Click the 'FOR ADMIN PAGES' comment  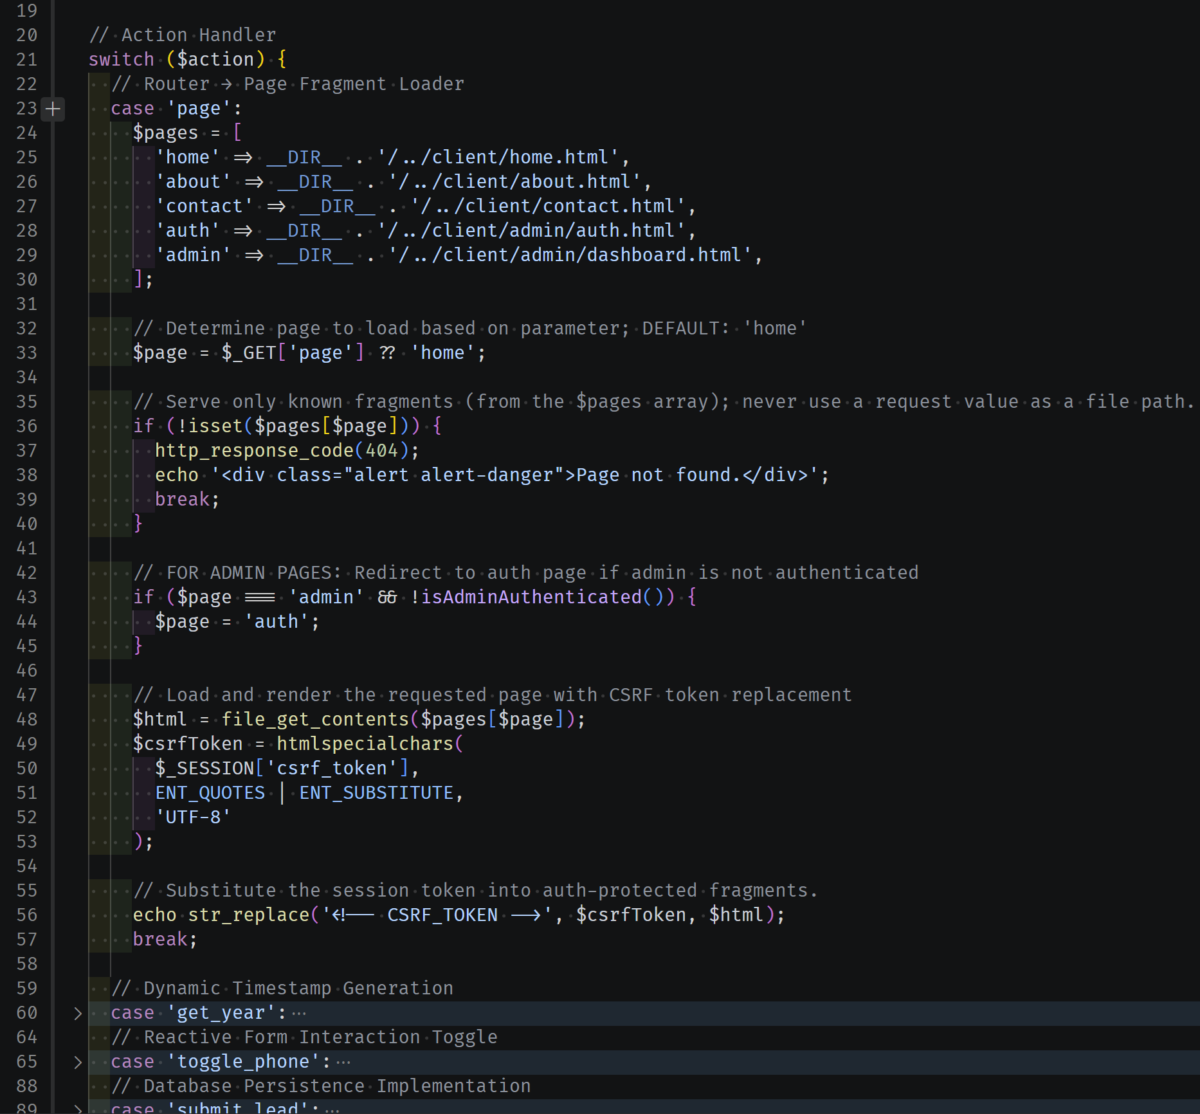click(525, 573)
